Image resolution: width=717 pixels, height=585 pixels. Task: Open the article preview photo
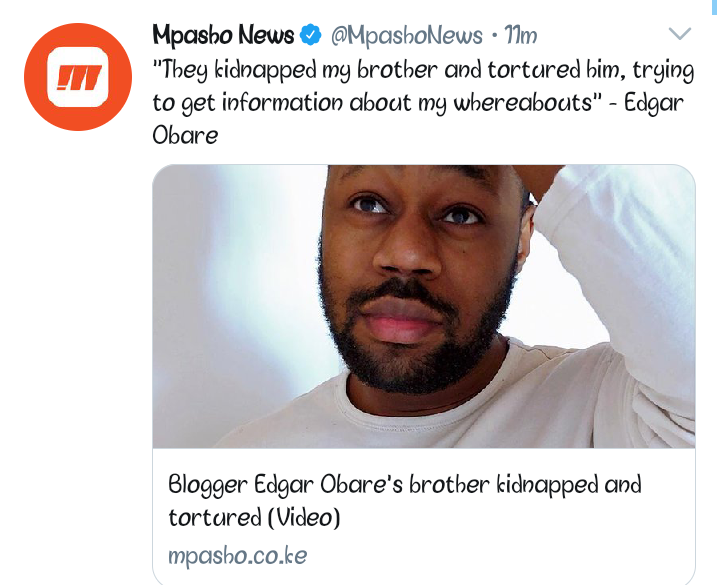pyautogui.click(x=424, y=306)
